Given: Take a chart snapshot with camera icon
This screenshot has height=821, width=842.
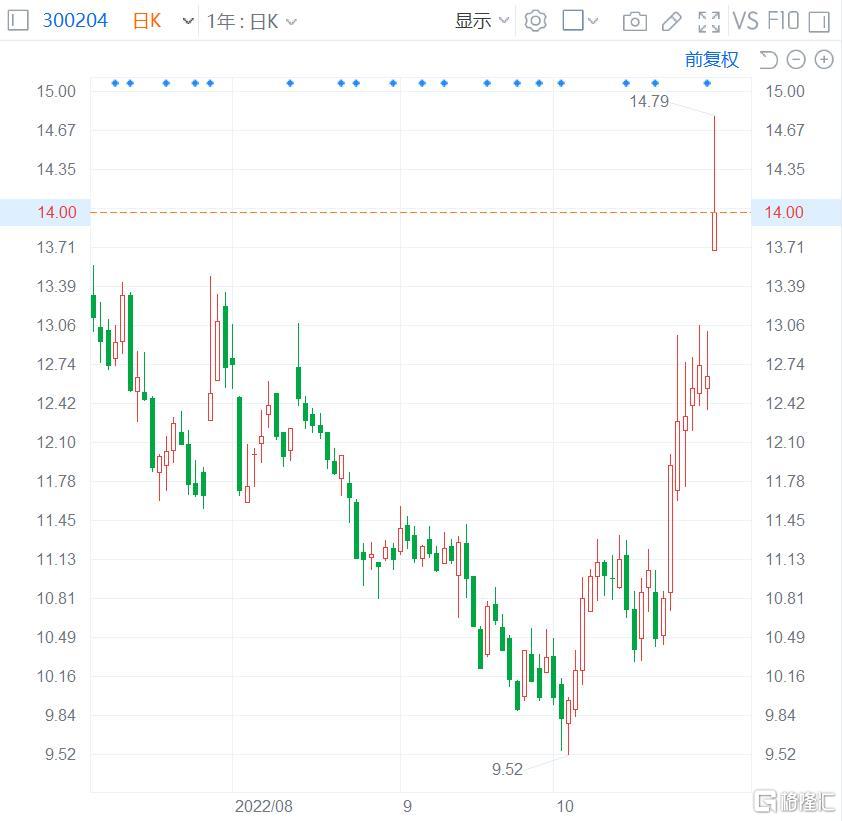Looking at the screenshot, I should click(x=635, y=21).
